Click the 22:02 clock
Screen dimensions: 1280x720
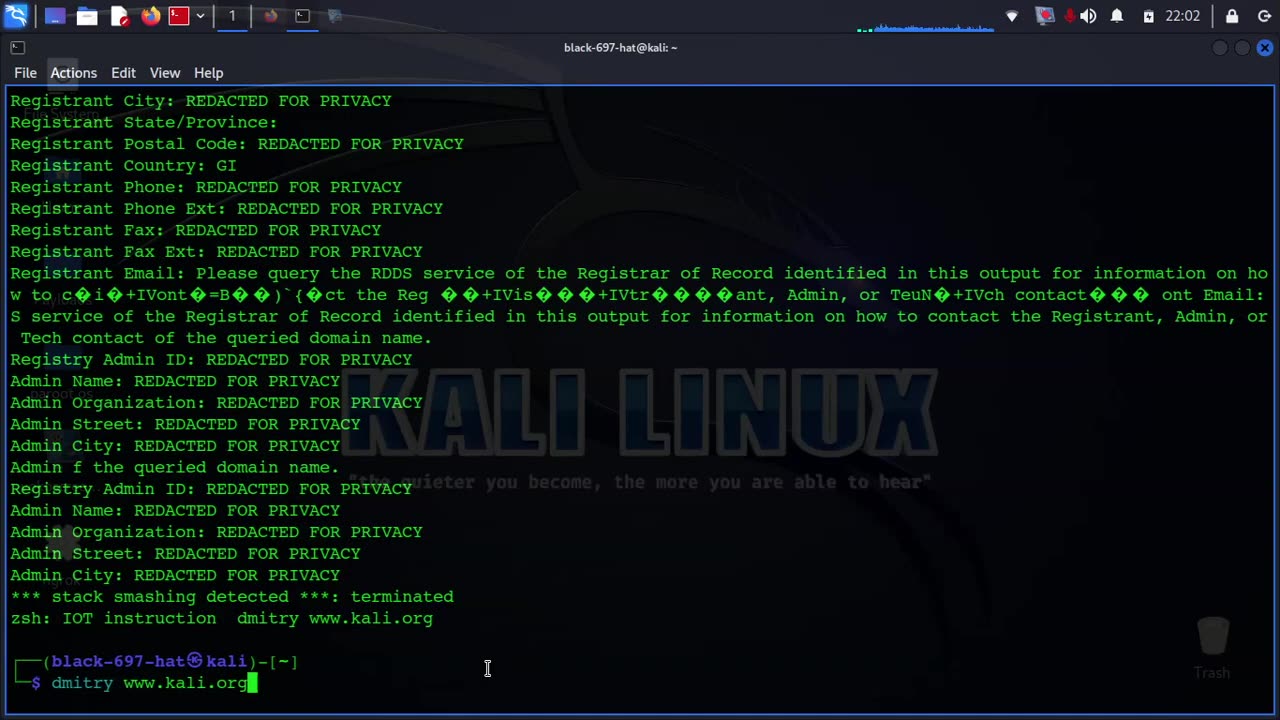1183,16
